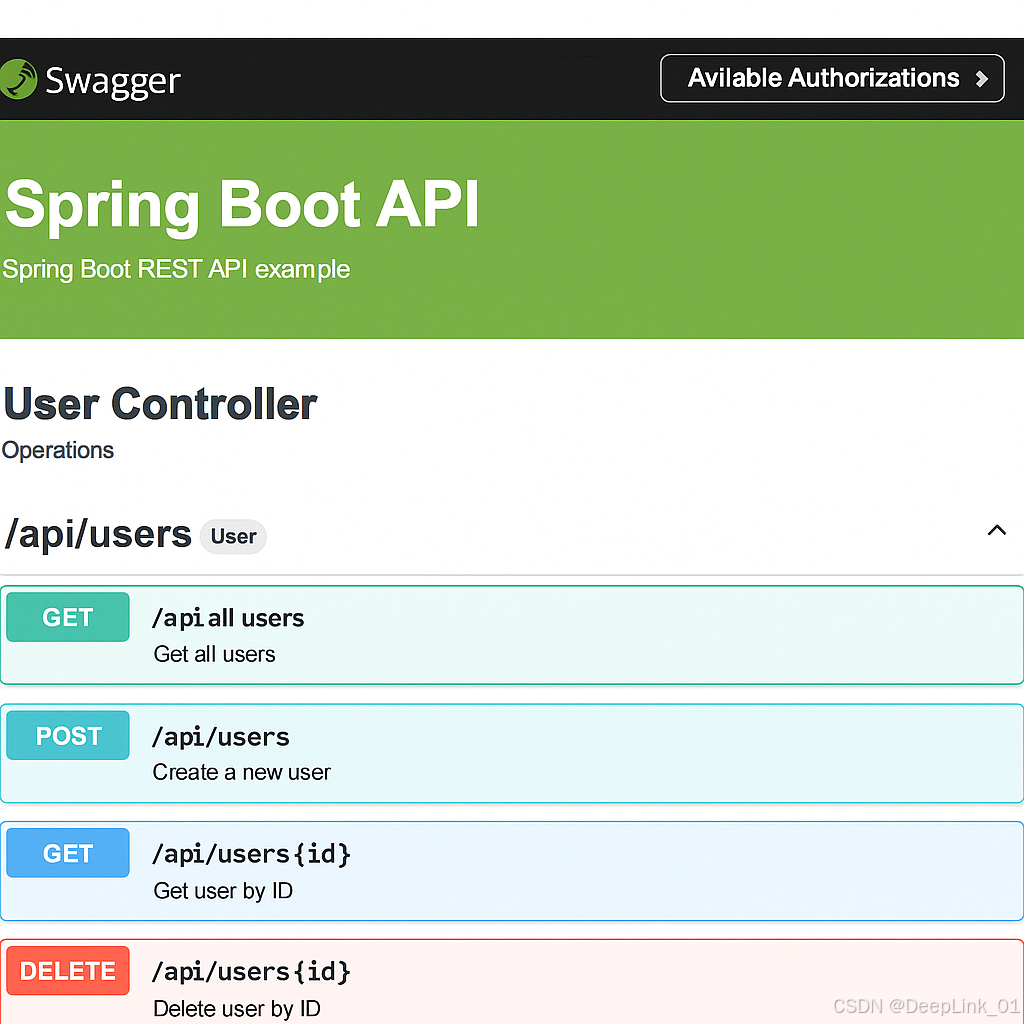This screenshot has width=1024, height=1024.
Task: Click the green GET badge for all users
Action: (68, 617)
